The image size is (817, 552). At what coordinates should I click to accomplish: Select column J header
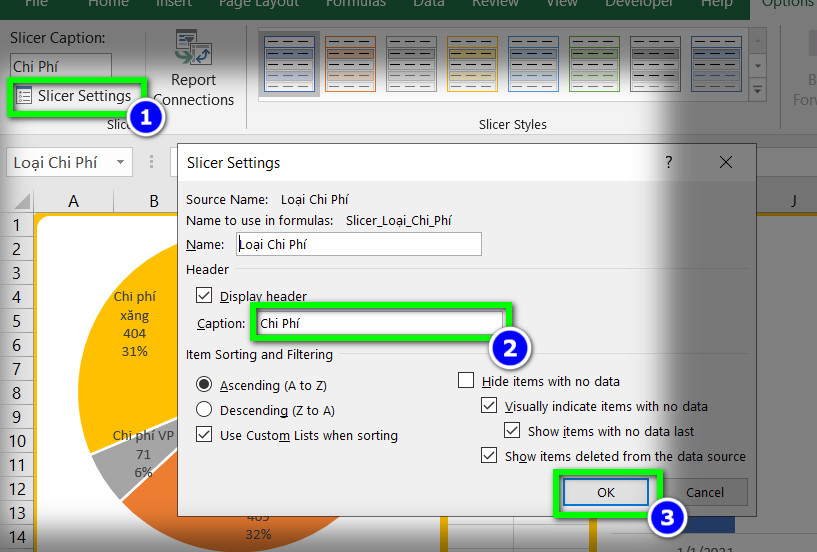[794, 201]
